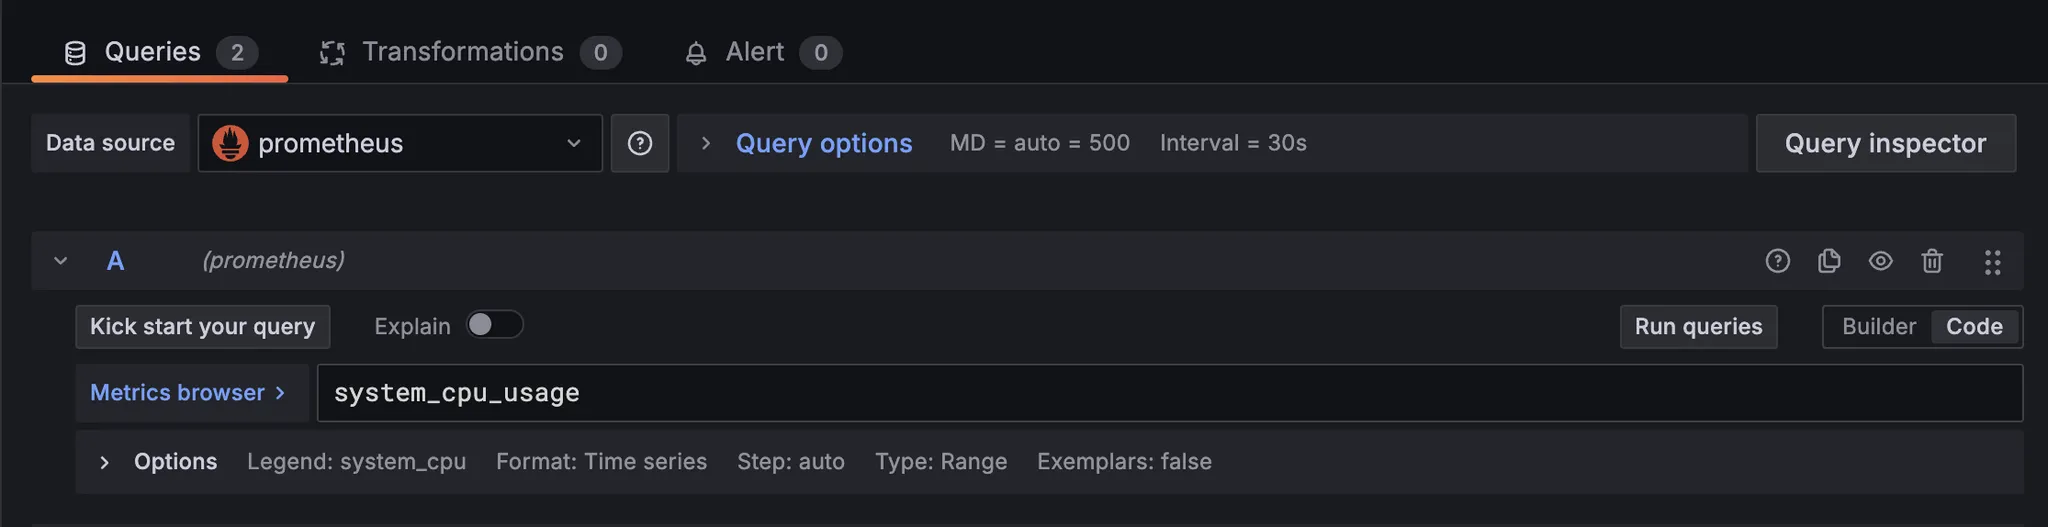Click the Alert bell icon
The image size is (2048, 527).
[696, 53]
